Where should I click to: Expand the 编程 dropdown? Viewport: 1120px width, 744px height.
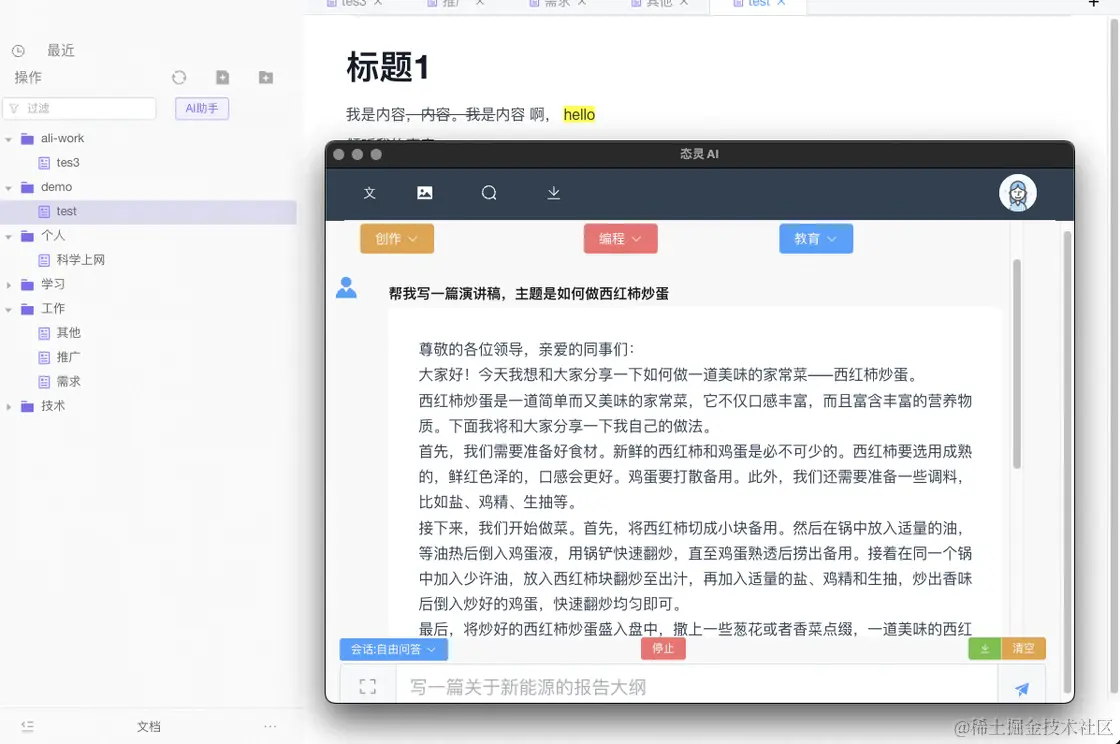click(620, 239)
